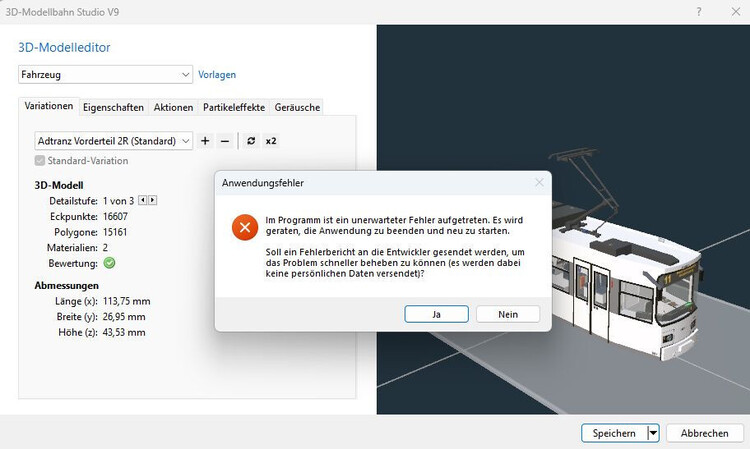Open the Aktionen tab

173,107
